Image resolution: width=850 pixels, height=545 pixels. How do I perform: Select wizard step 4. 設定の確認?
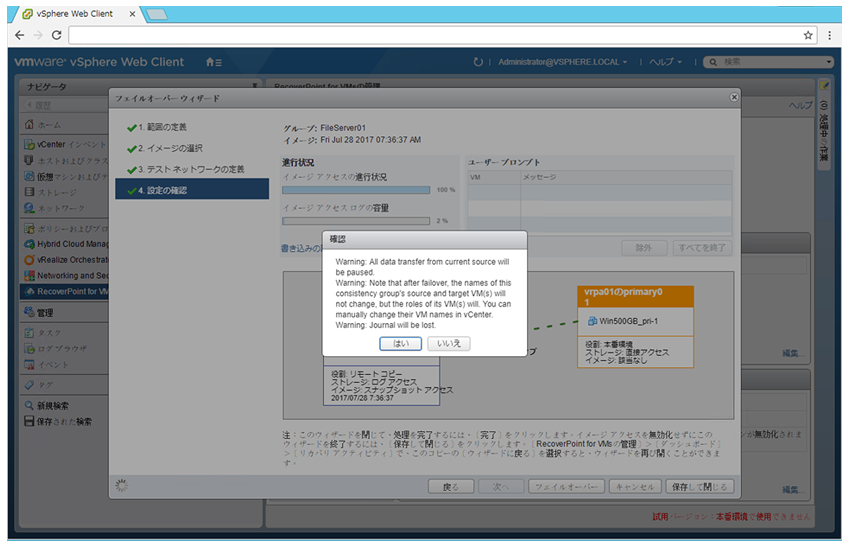[192, 190]
